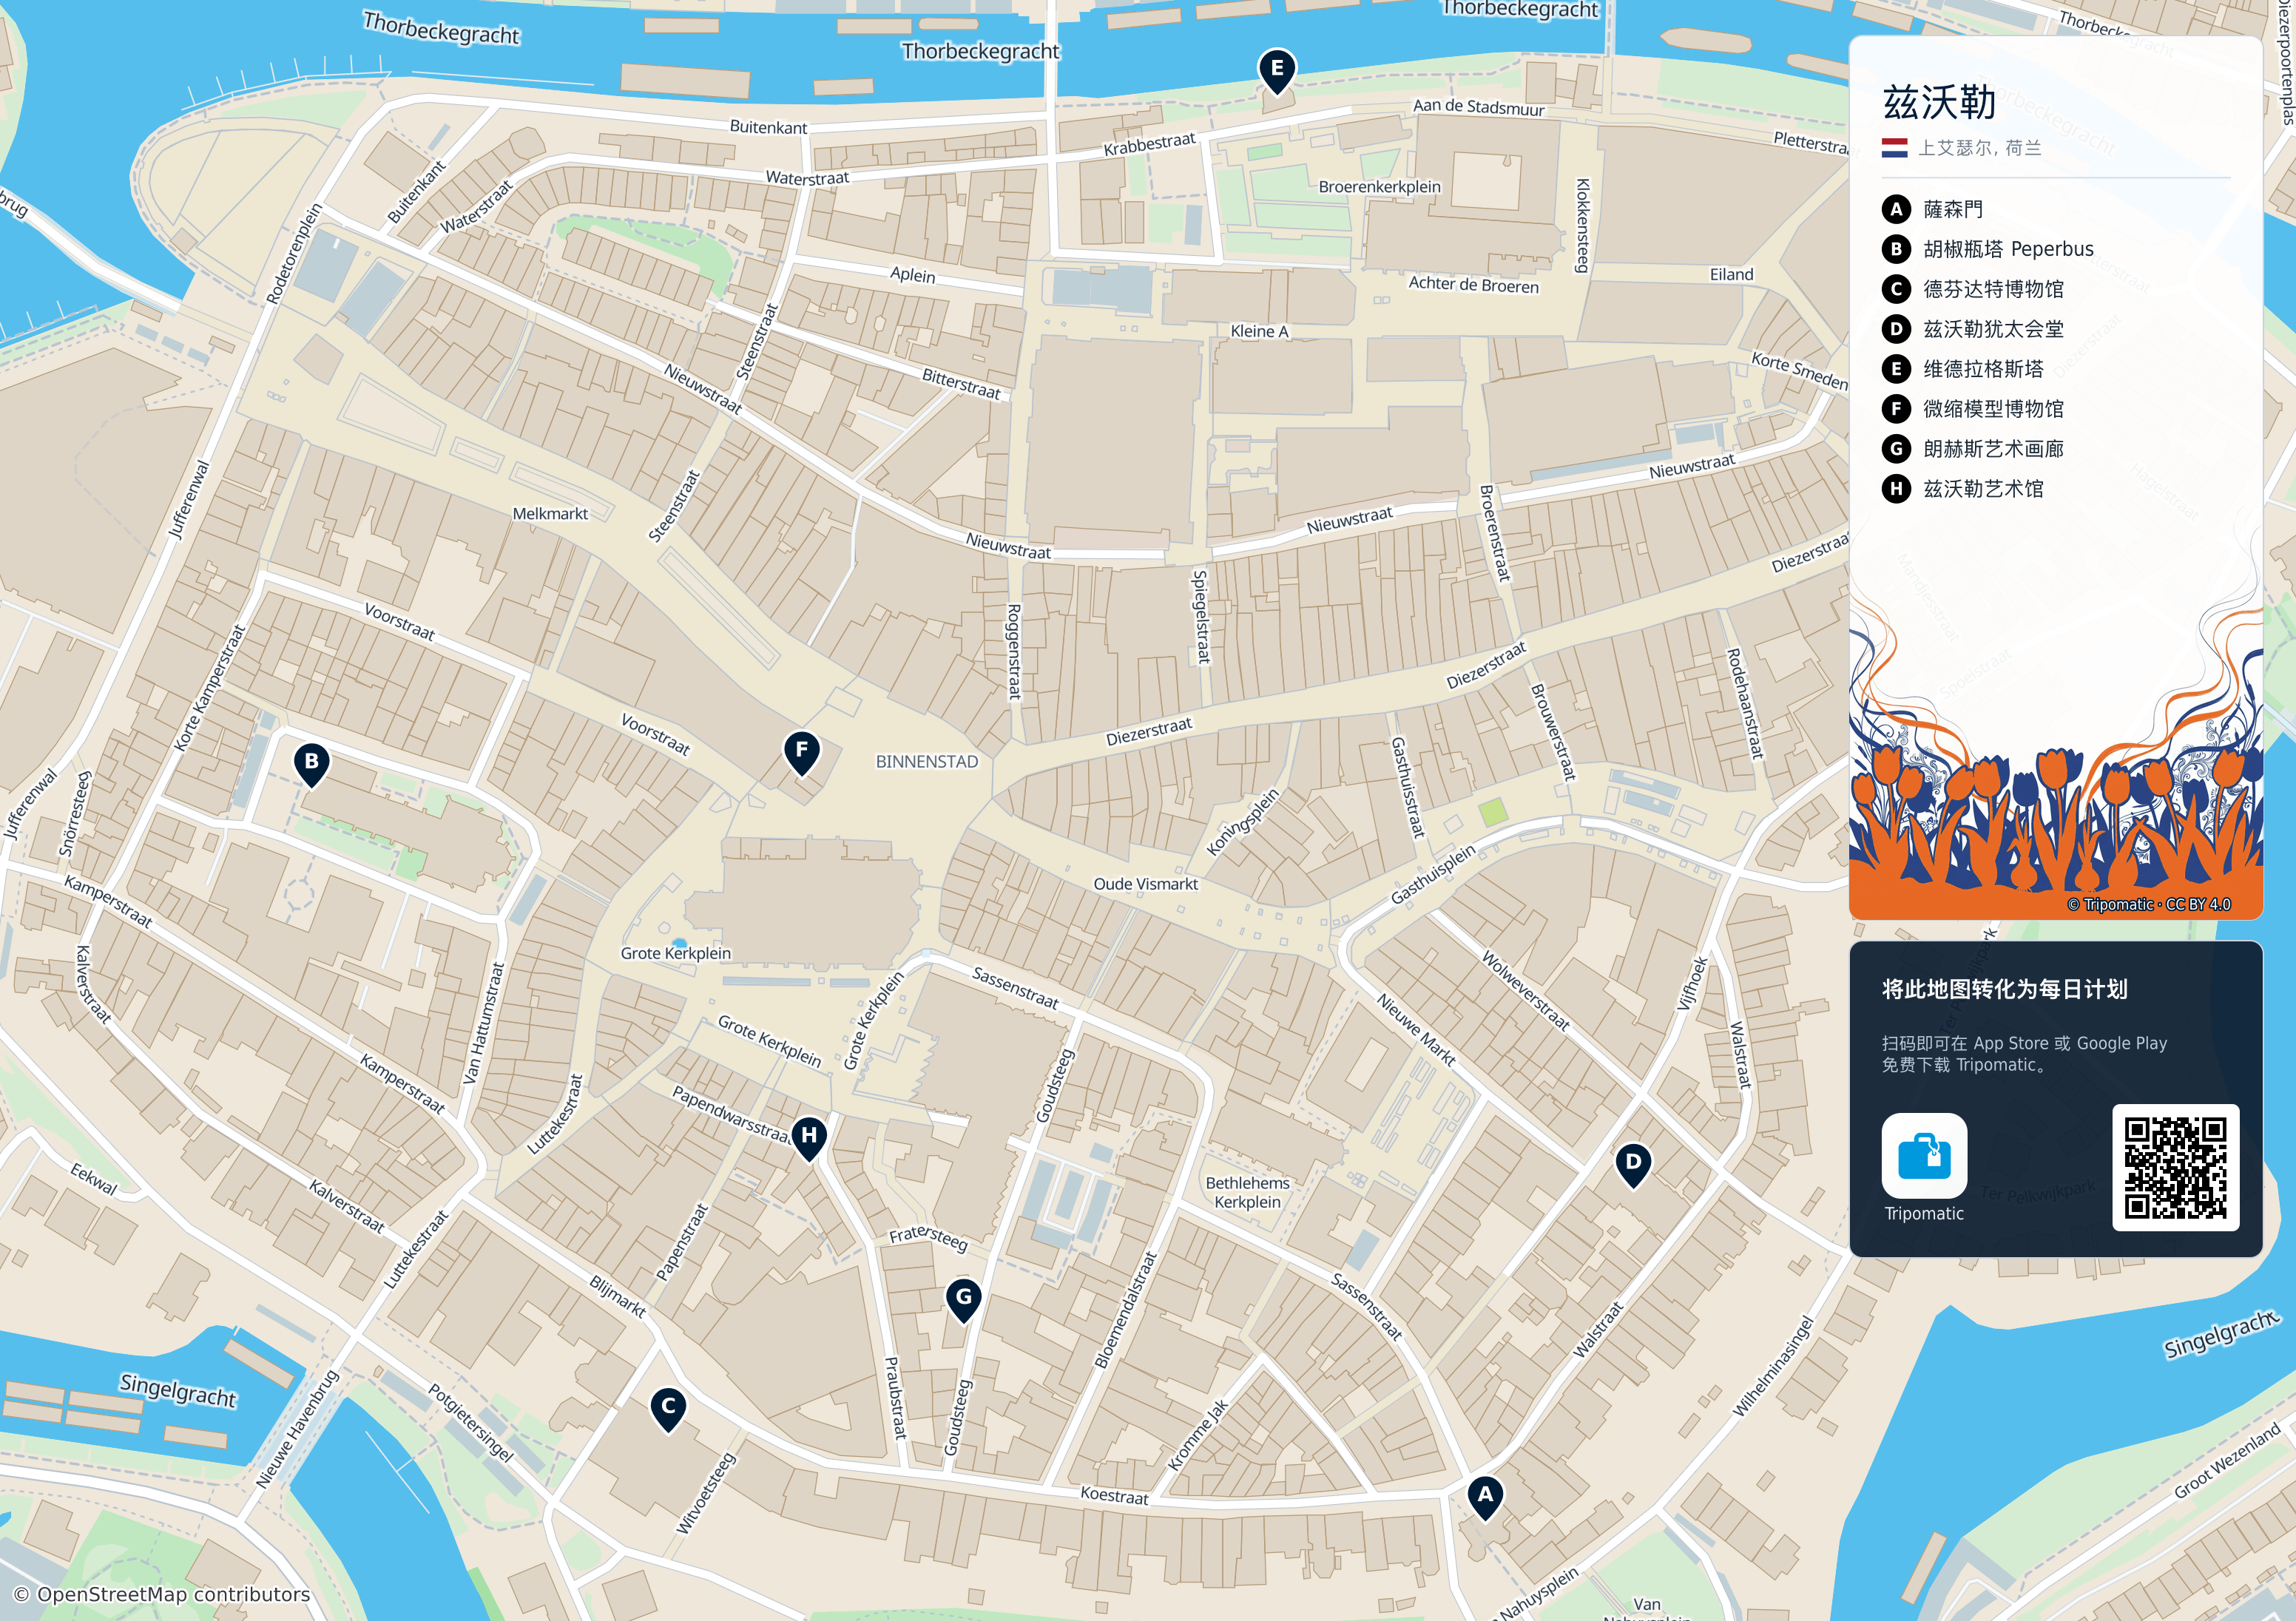This screenshot has height=1621, width=2296.
Task: Click map marker G on Goudsteeg
Action: click(963, 1299)
